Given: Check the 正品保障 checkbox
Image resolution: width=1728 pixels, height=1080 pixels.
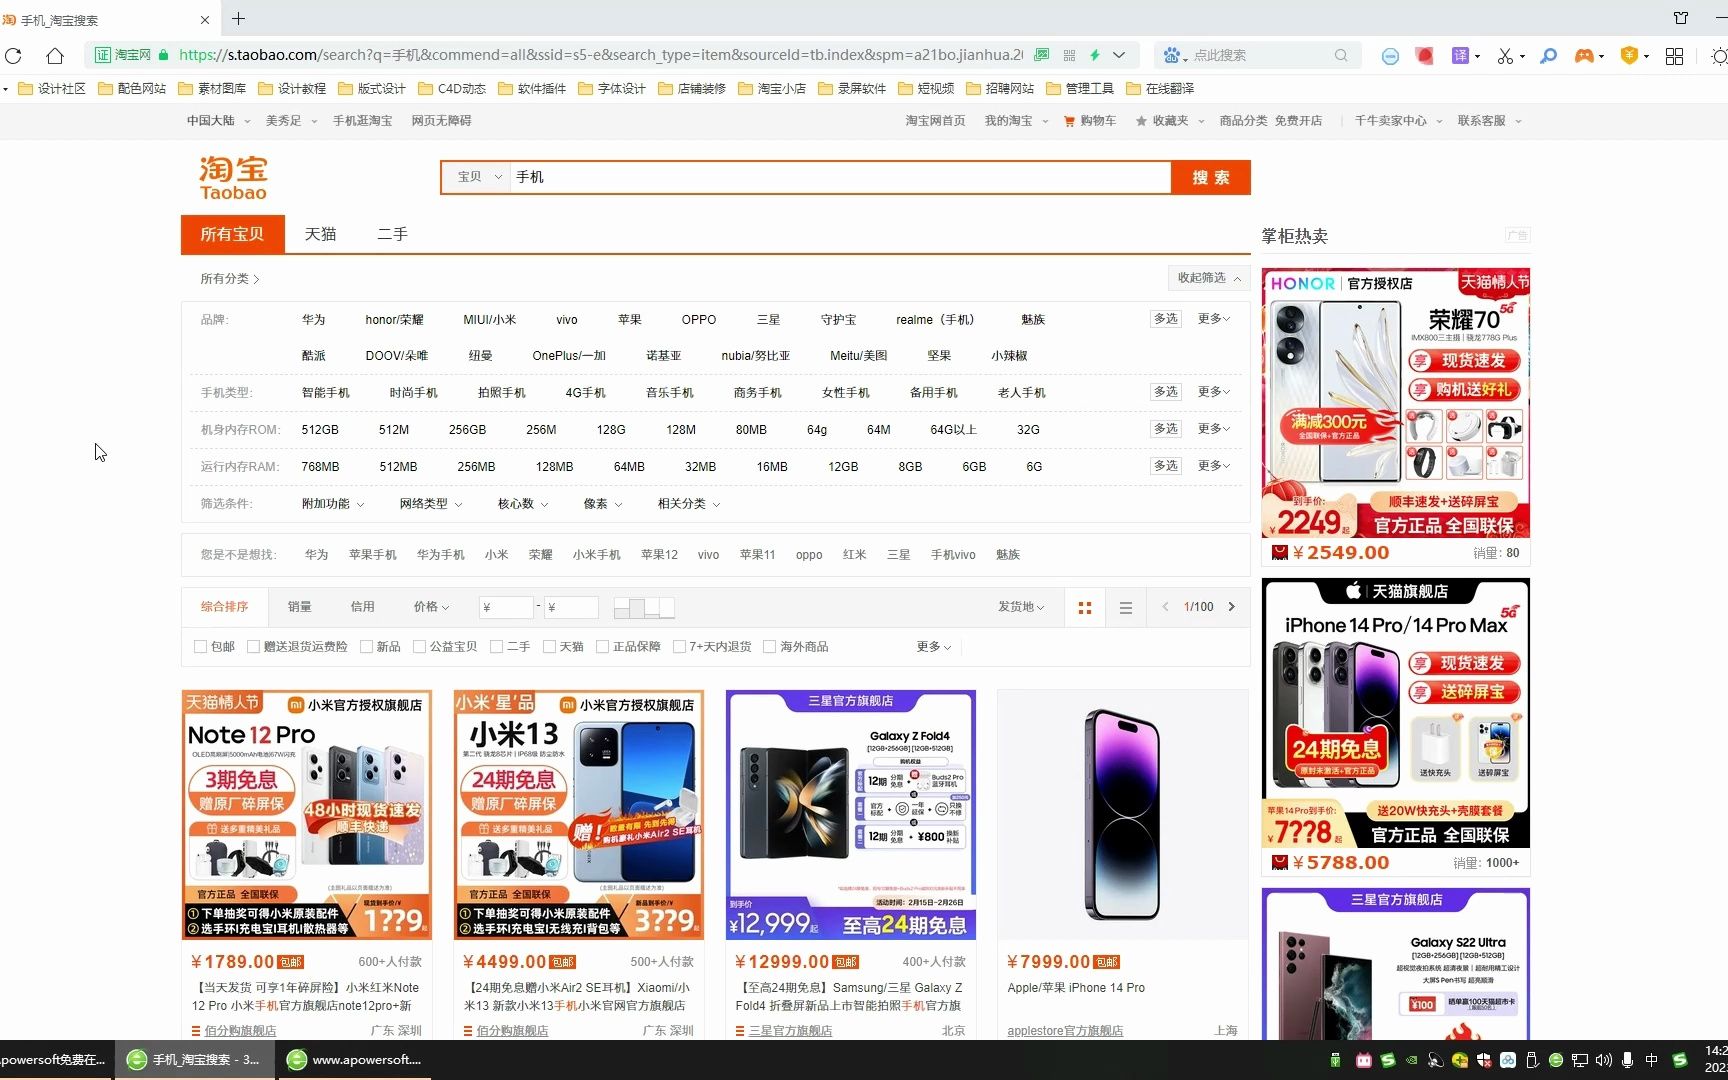Looking at the screenshot, I should 602,647.
